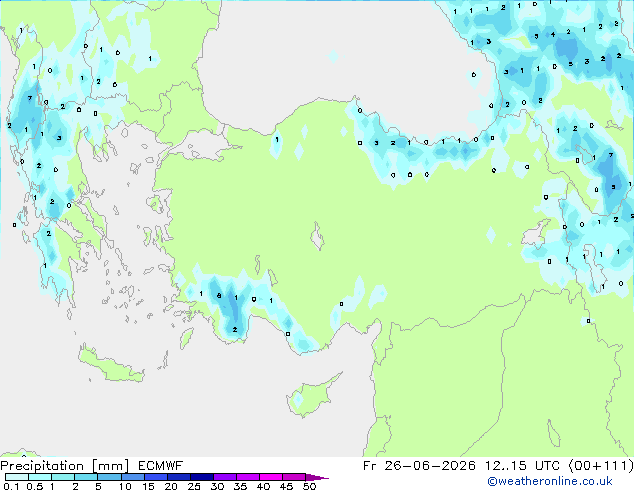Click the island of Crete on map
Image resolution: width=634 pixels, height=490 pixels.
[x=112, y=366]
